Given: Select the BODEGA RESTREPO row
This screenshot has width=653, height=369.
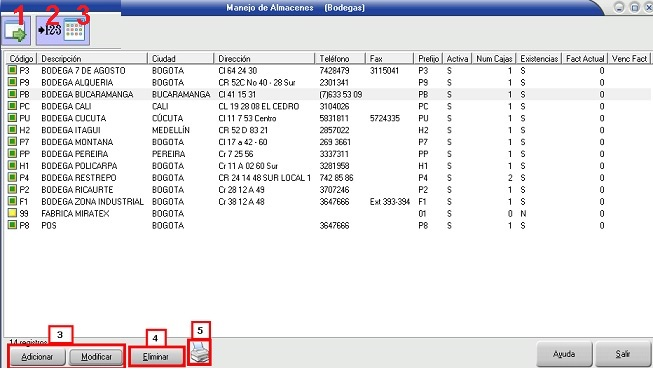Looking at the screenshot, I should (x=328, y=178).
